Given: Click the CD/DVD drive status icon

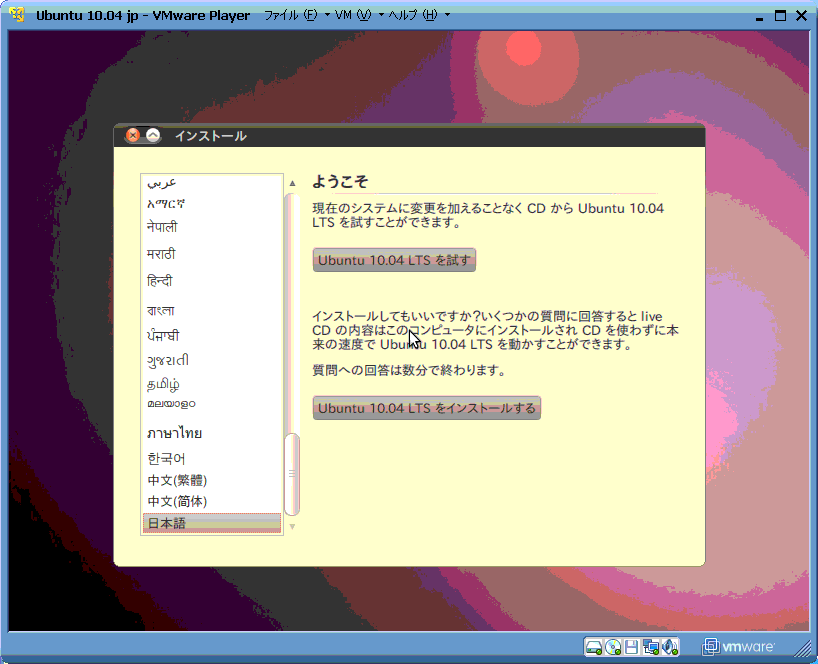Looking at the screenshot, I should click(613, 647).
